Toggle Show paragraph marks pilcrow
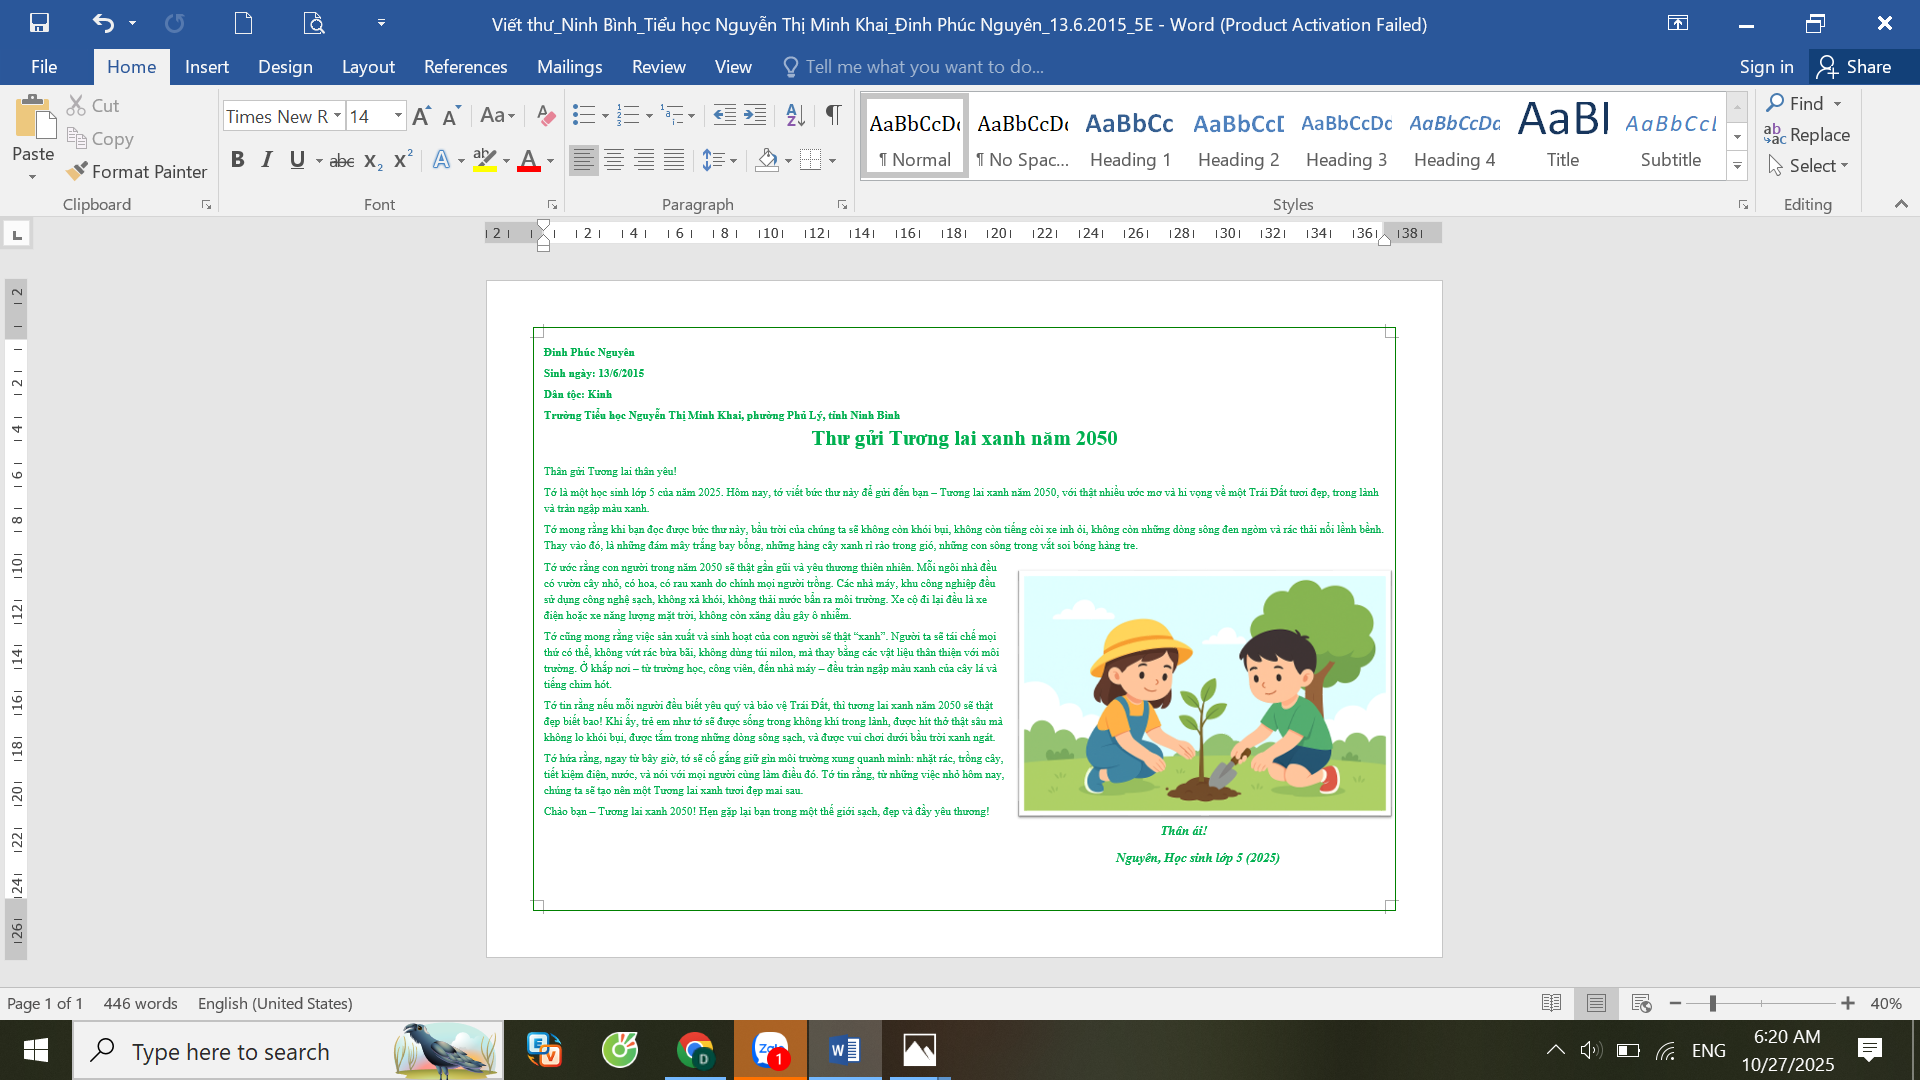This screenshot has width=1920, height=1080. (x=833, y=115)
